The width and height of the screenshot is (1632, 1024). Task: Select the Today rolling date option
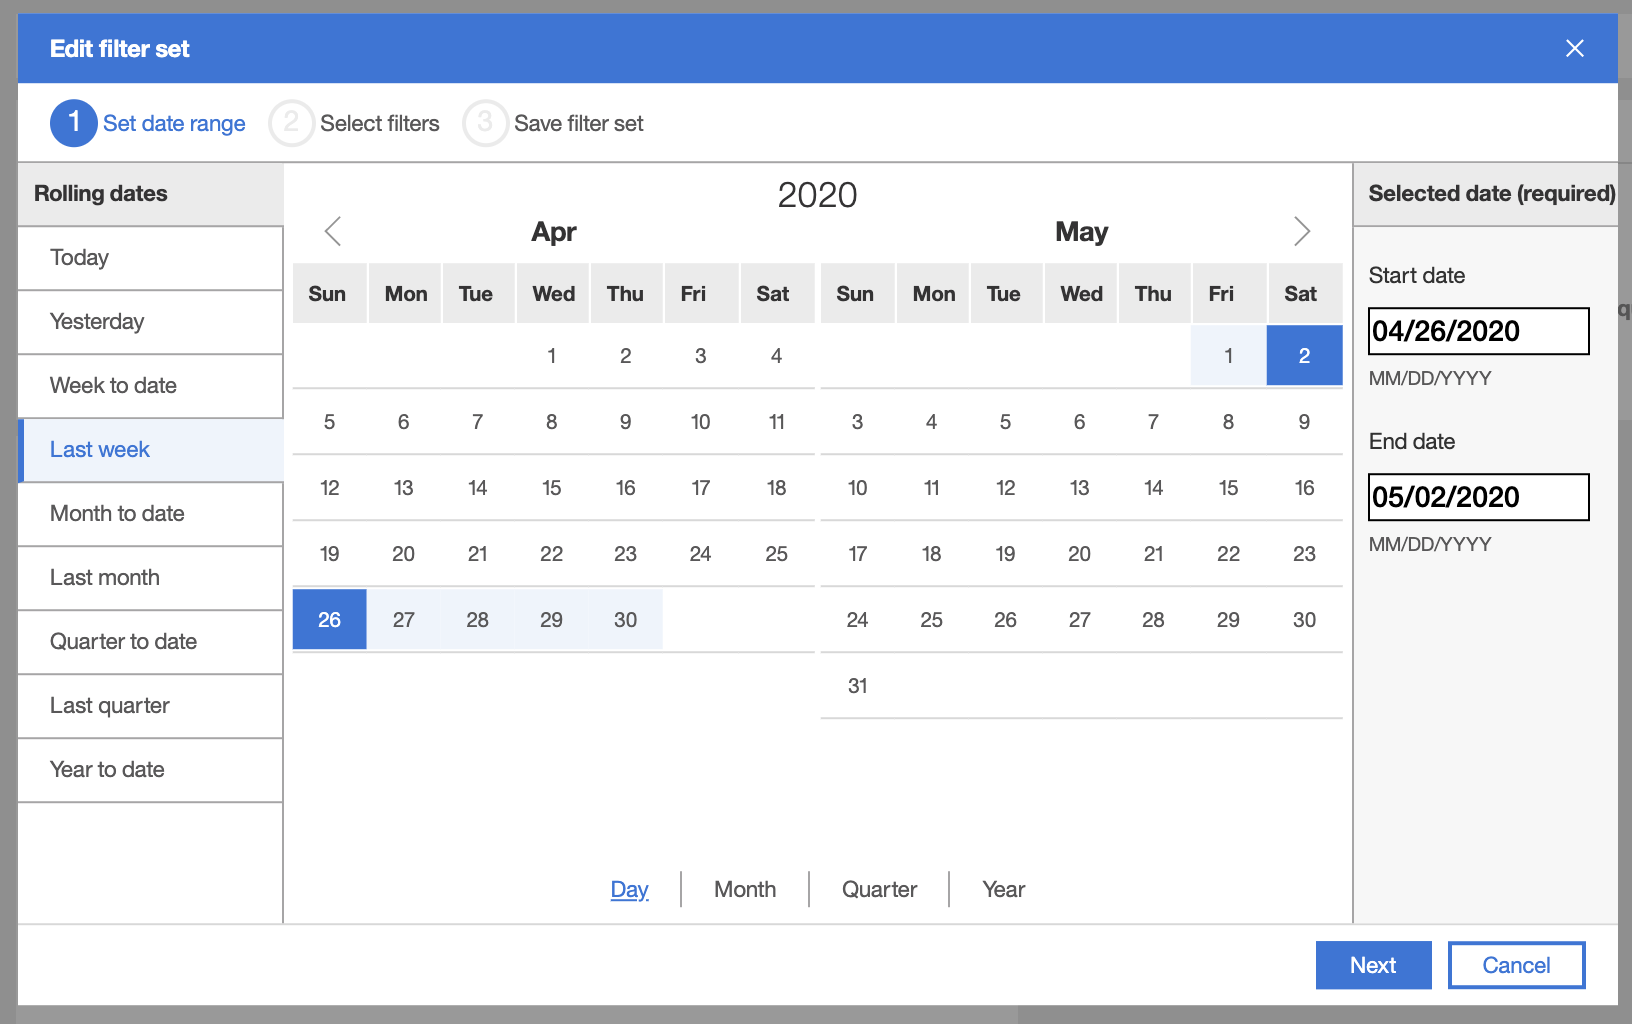tap(150, 258)
